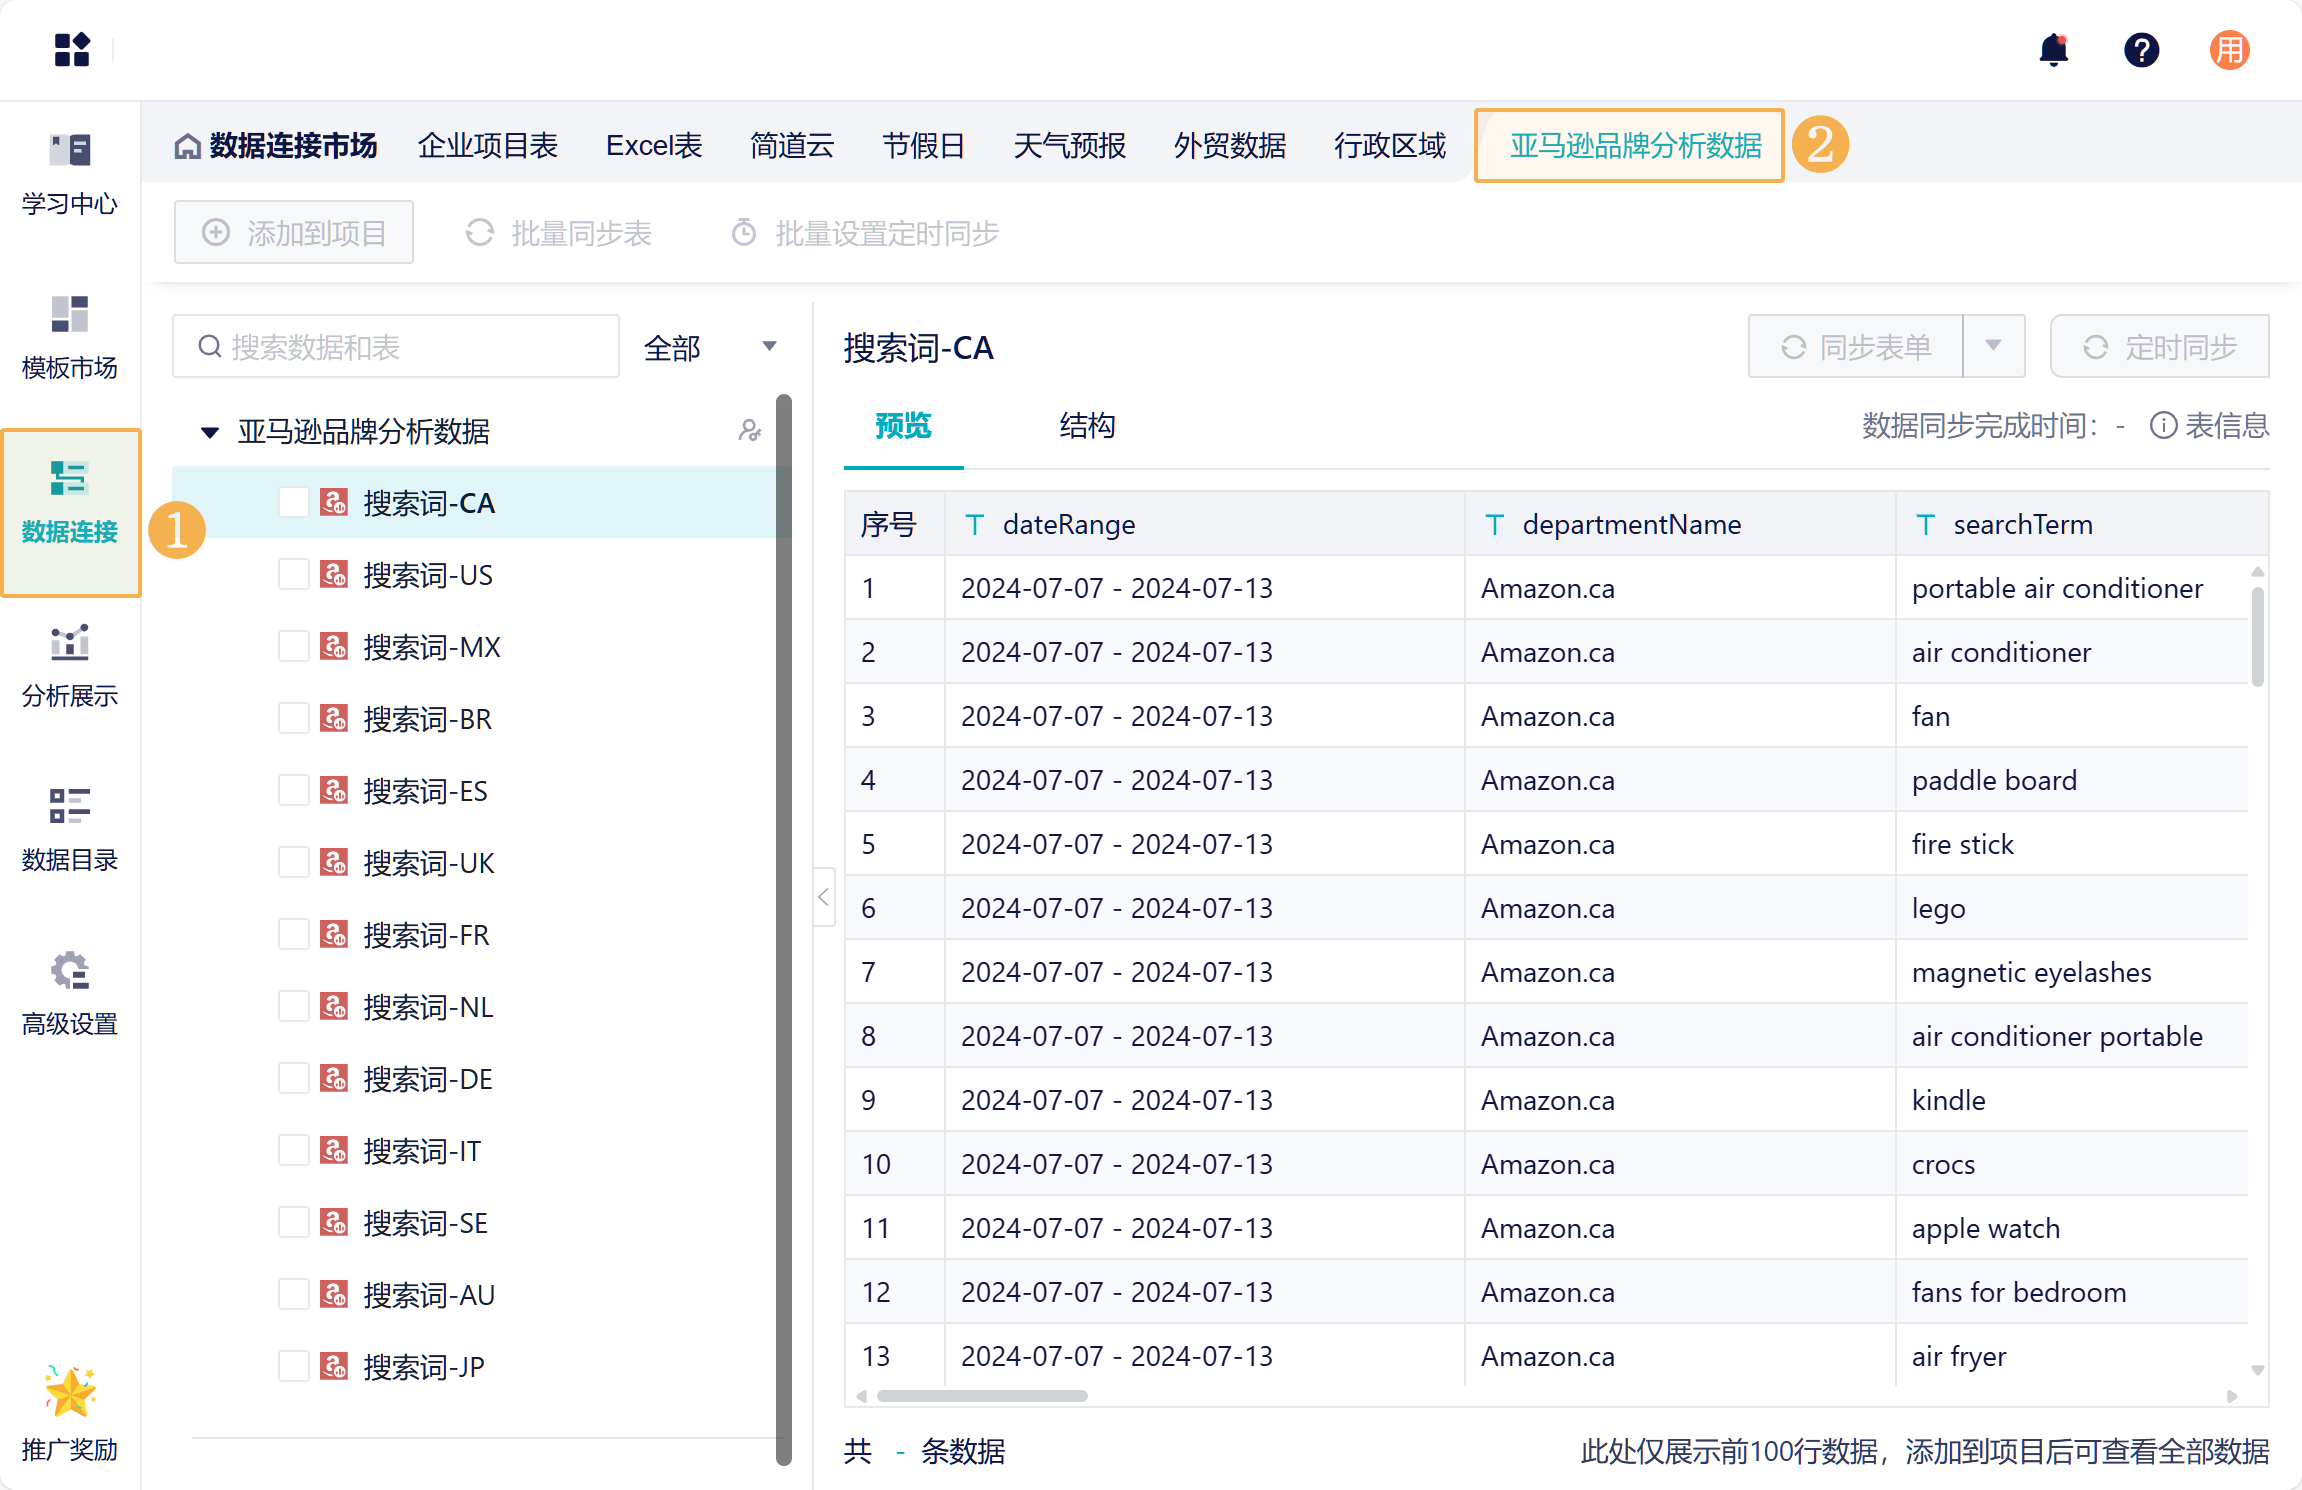Open the notification bell icon
Image resolution: width=2302 pixels, height=1490 pixels.
(x=2053, y=50)
